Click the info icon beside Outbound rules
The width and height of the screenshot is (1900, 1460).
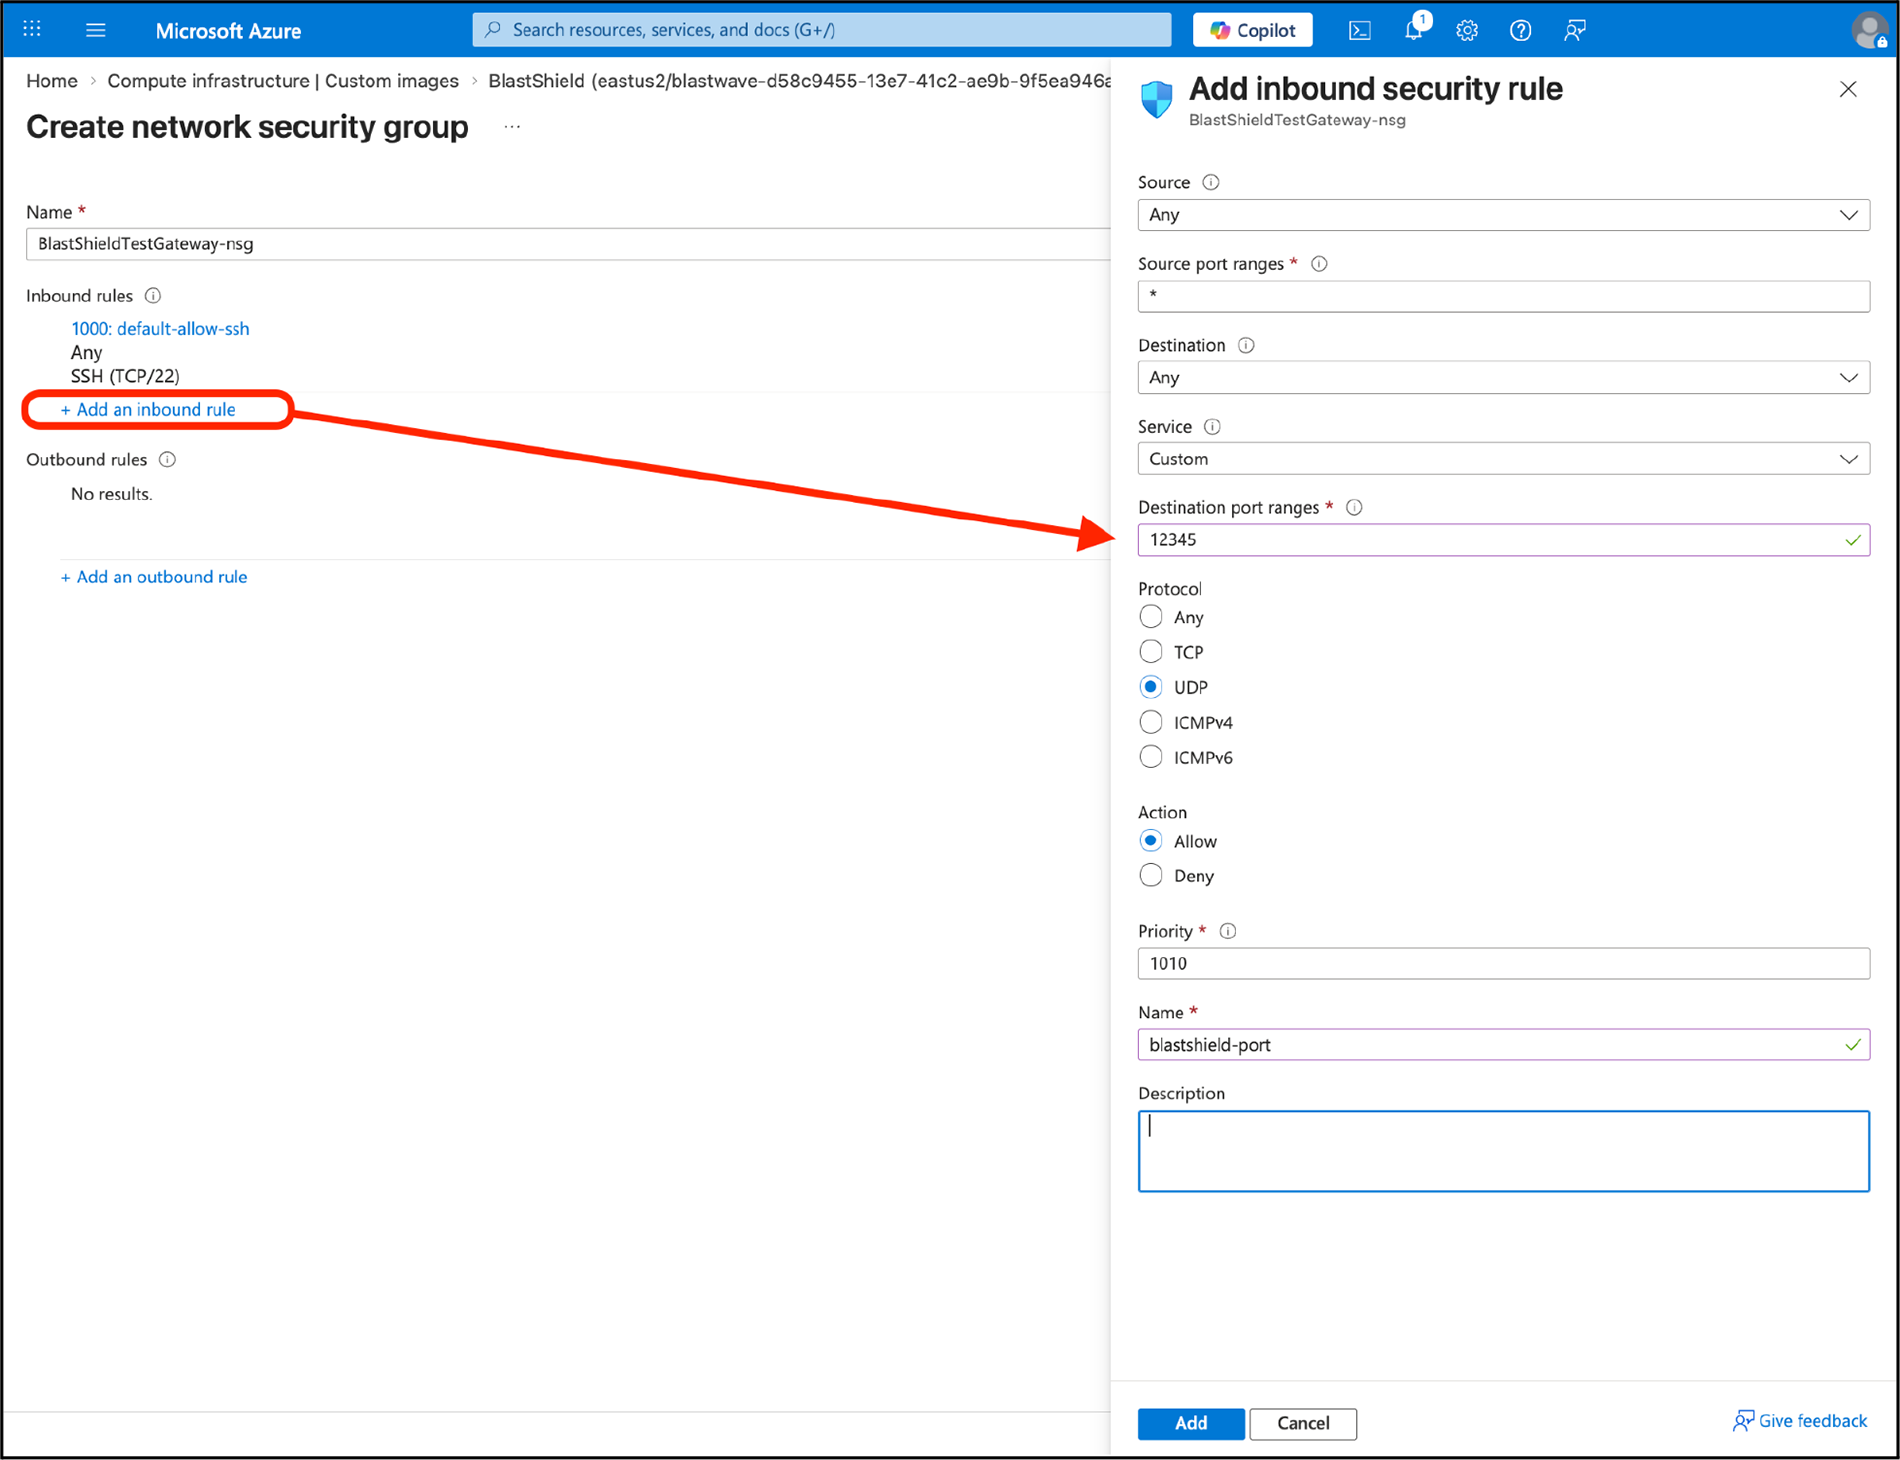[168, 460]
